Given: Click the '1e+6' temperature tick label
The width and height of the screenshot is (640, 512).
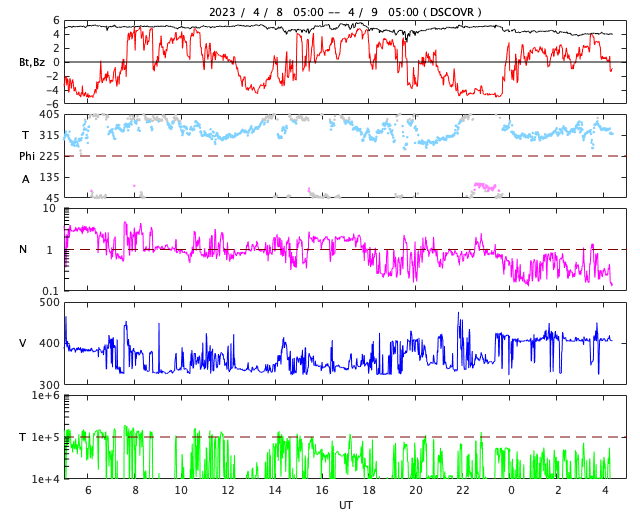Looking at the screenshot, I should pos(45,395).
